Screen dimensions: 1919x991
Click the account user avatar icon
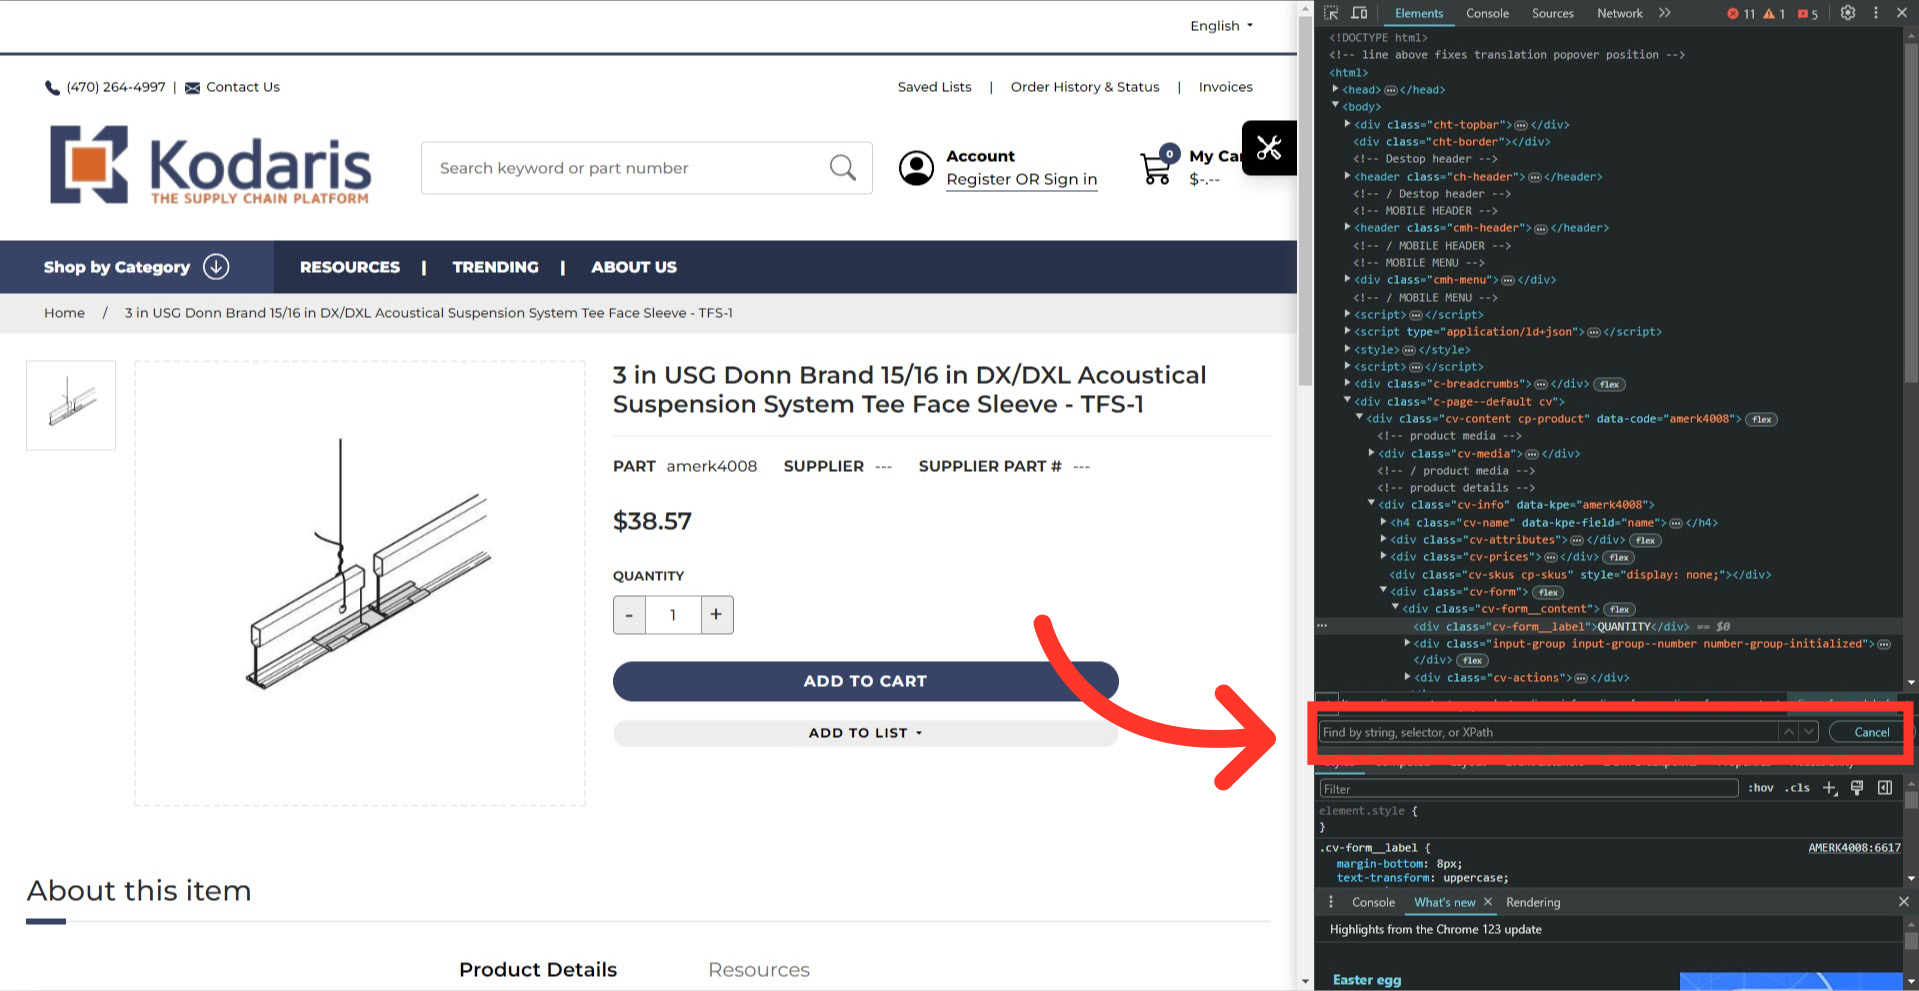(916, 168)
